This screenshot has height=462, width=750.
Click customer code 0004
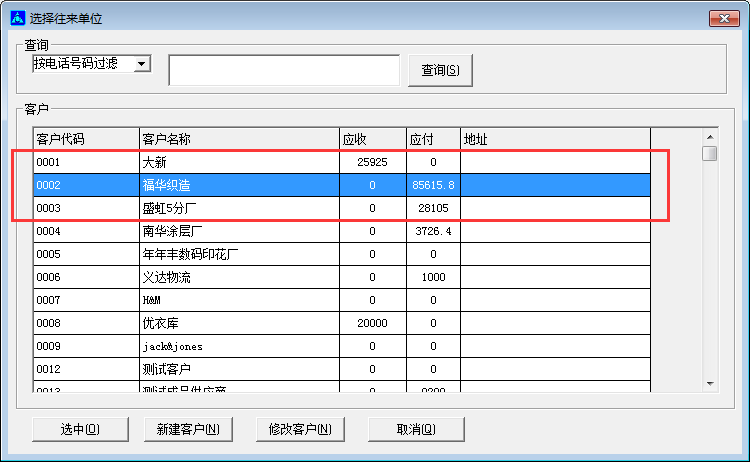coord(48,231)
